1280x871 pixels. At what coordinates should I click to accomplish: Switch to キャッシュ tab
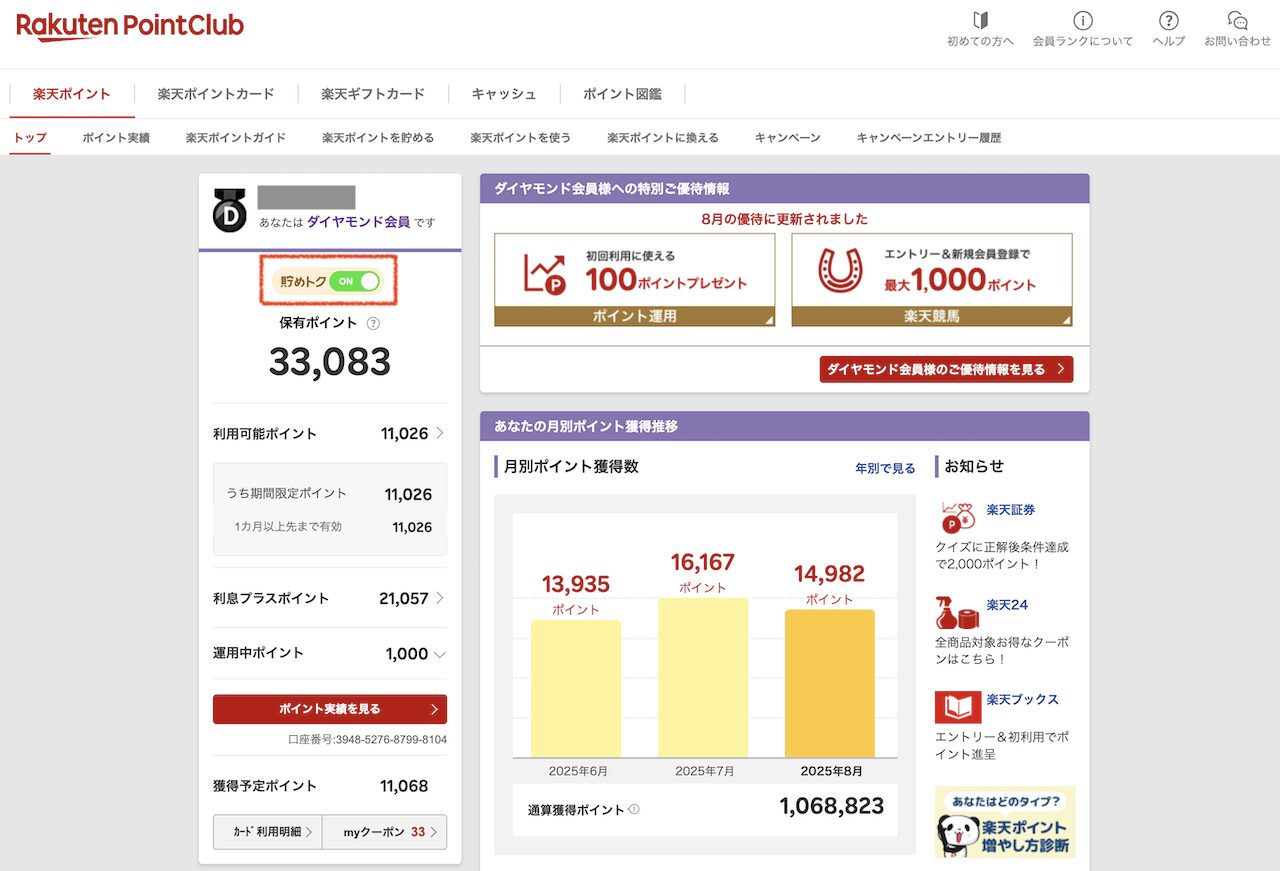click(x=504, y=94)
